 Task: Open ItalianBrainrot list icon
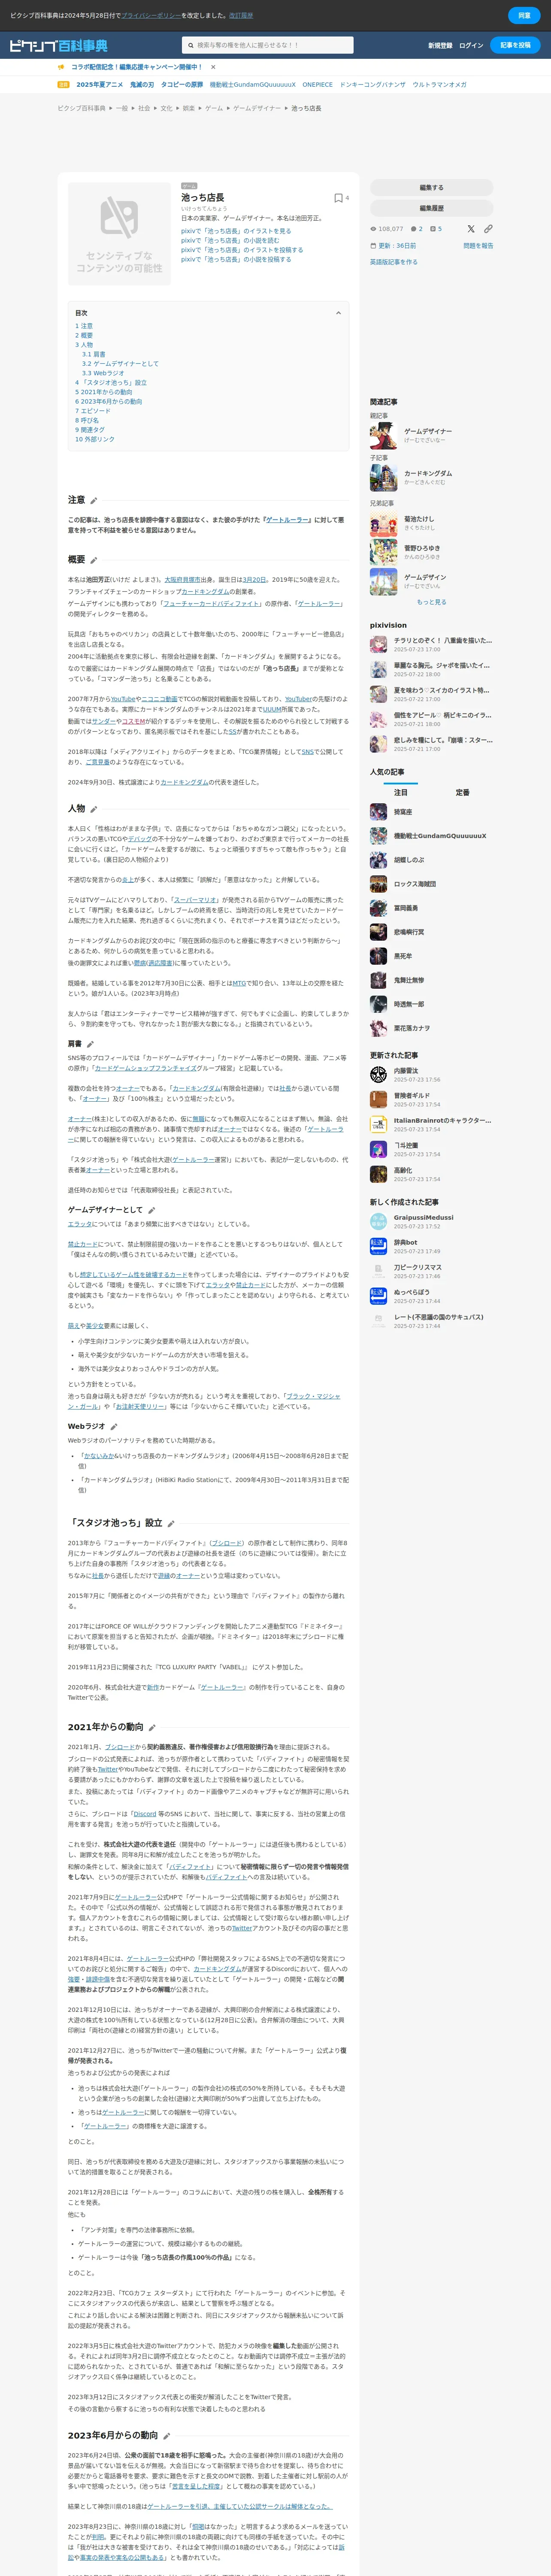(378, 1125)
